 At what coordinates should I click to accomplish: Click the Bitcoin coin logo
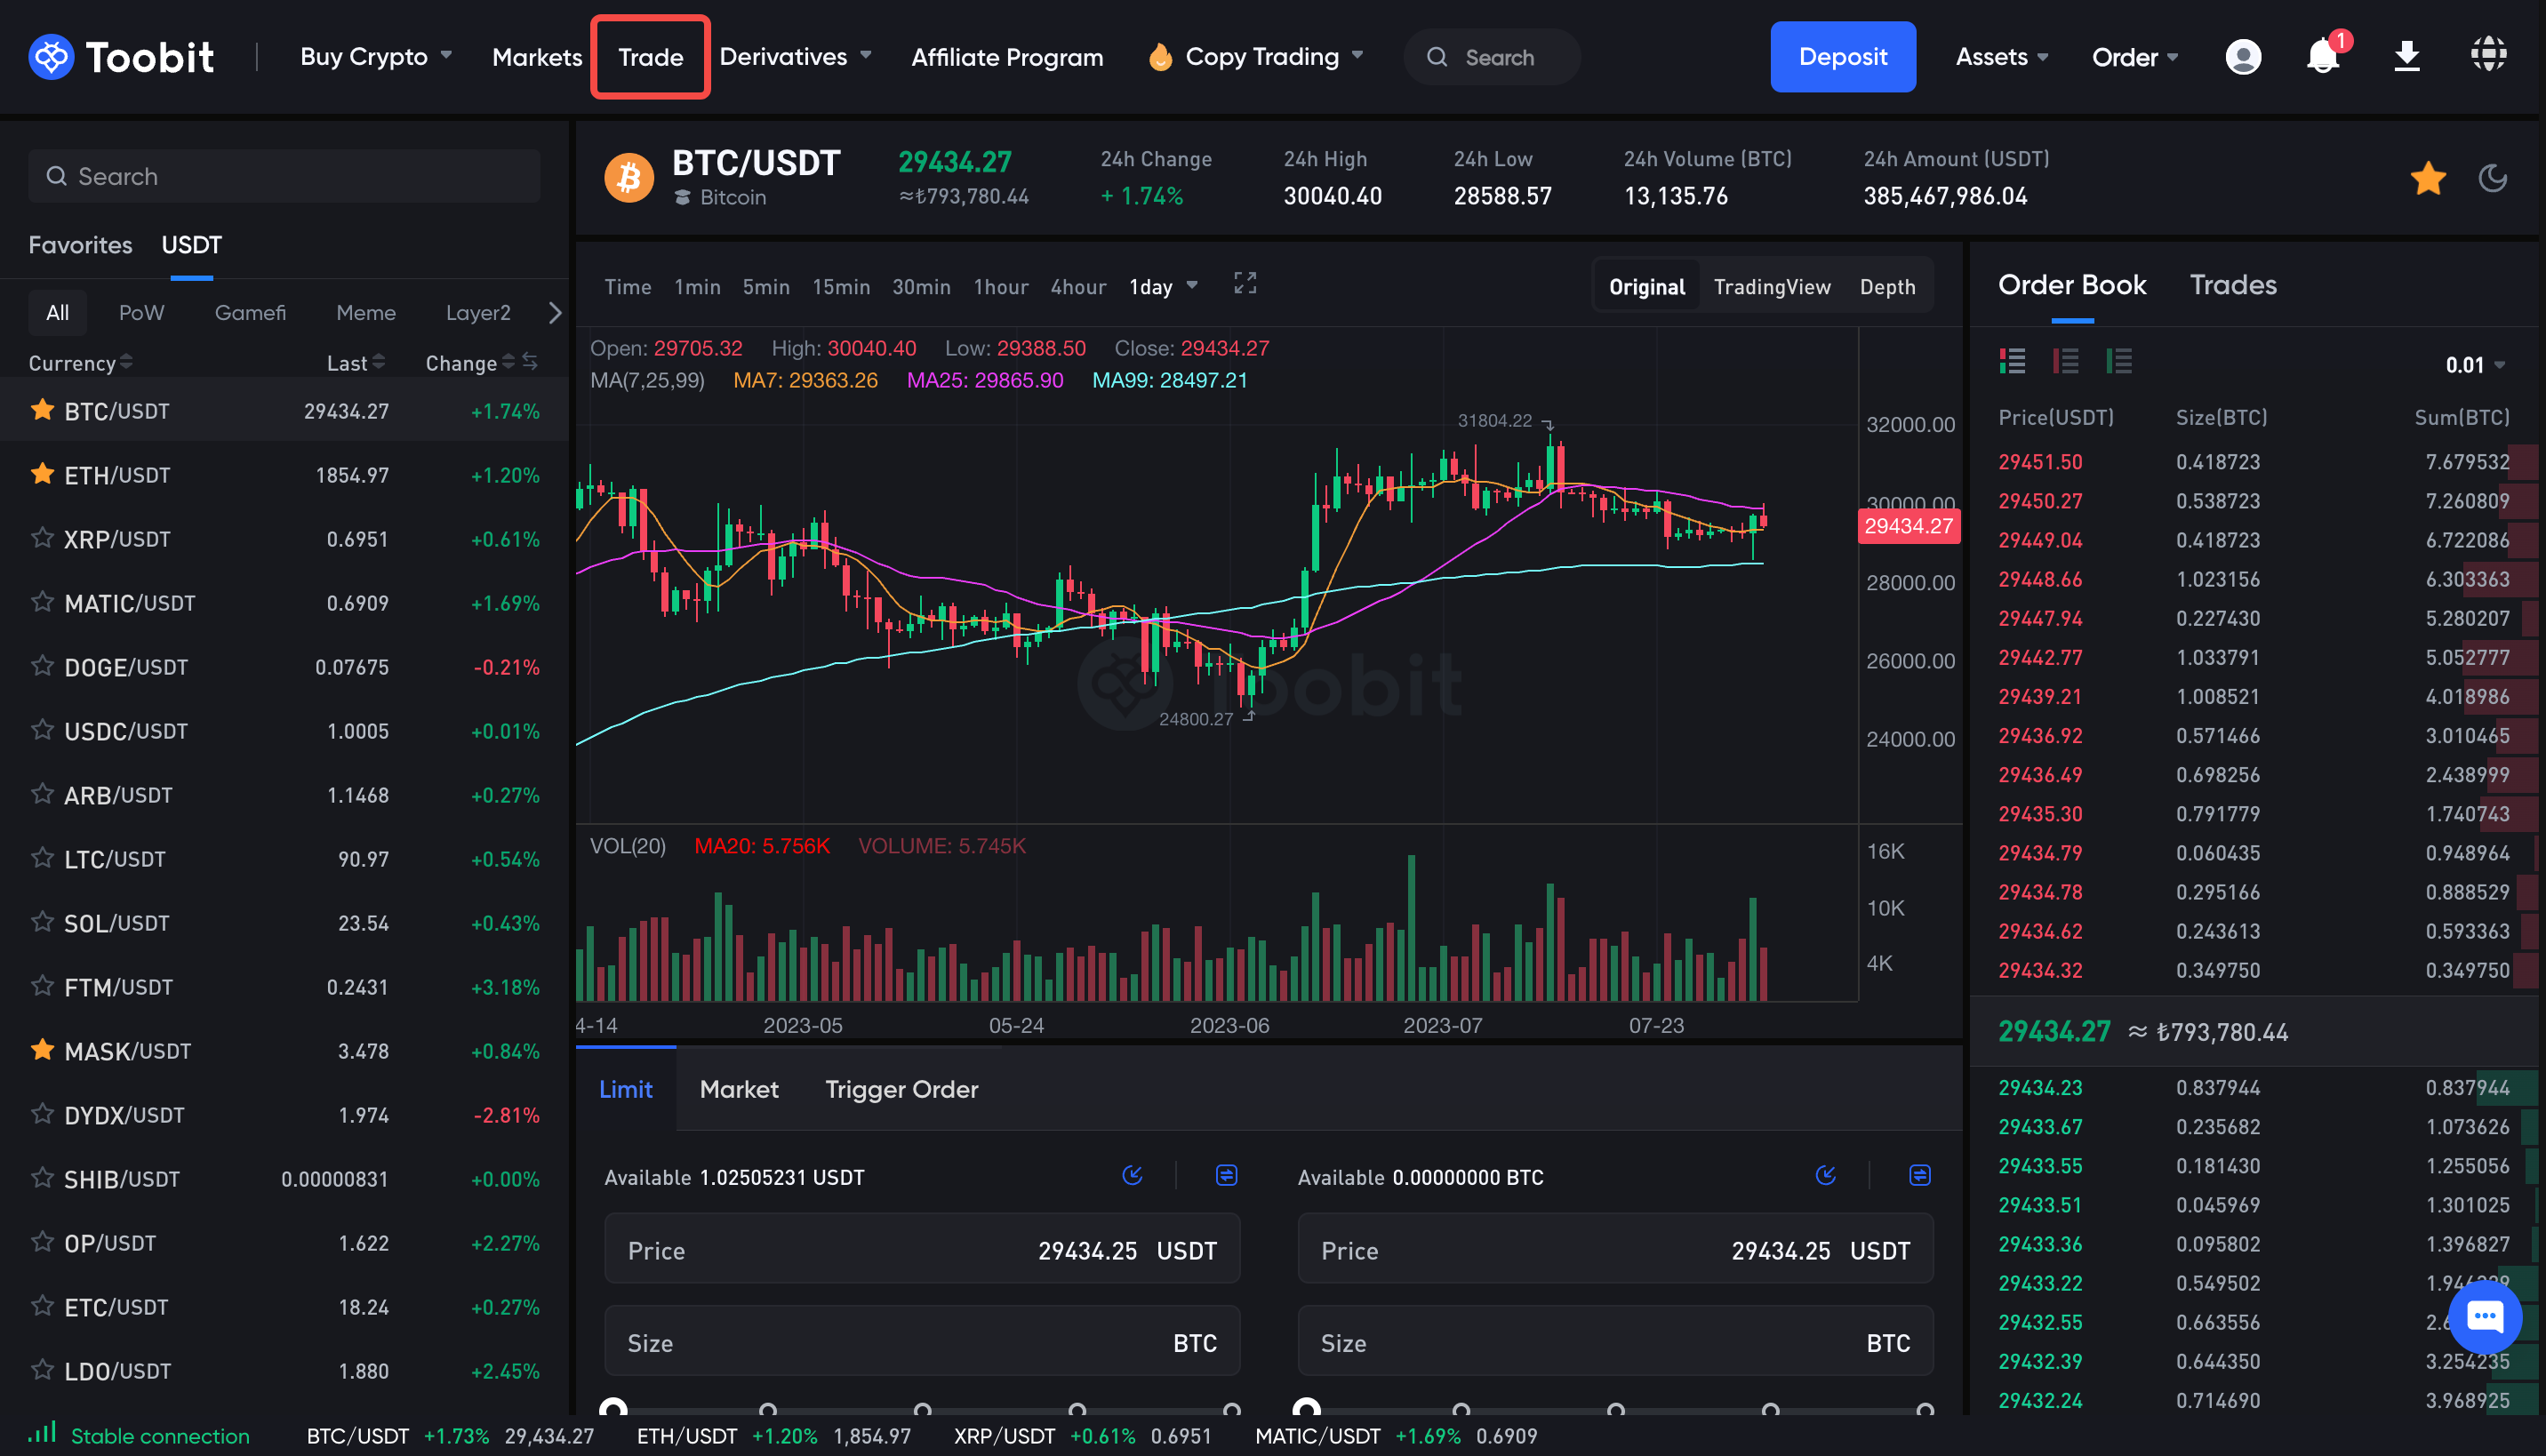[629, 178]
